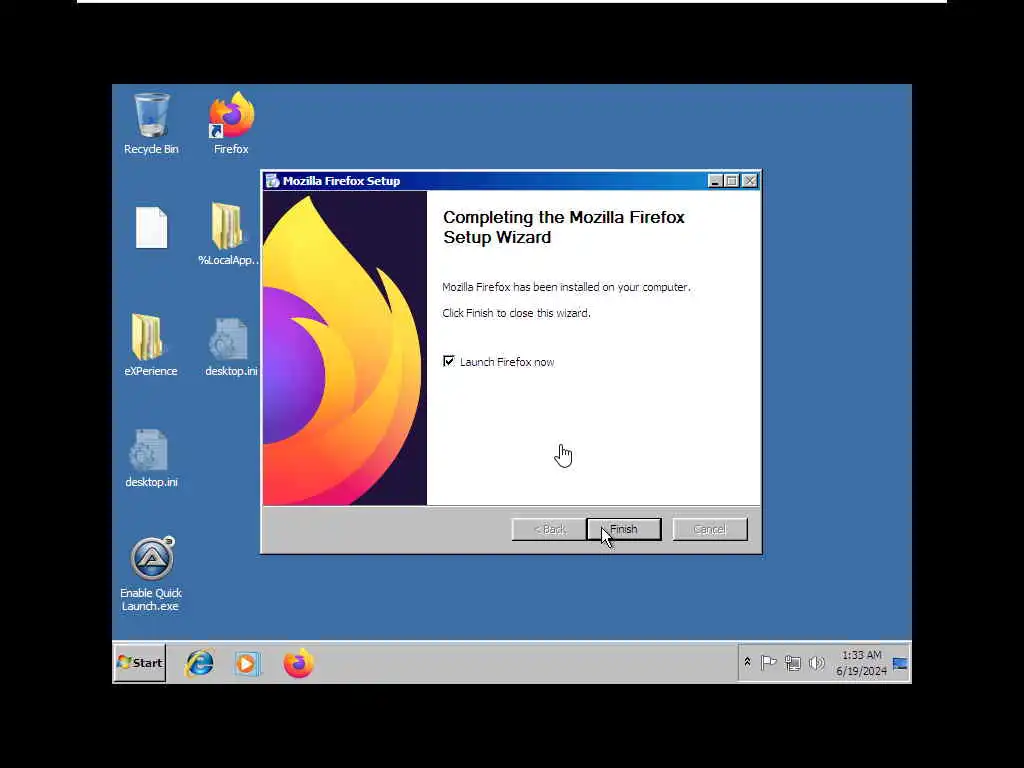This screenshot has height=768, width=1024.
Task: Open the volume speaker tray icon
Action: (816, 663)
